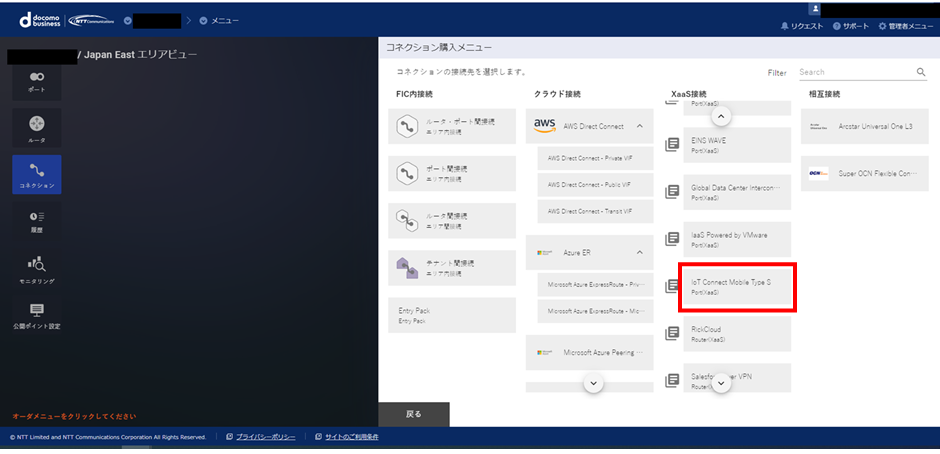
Task: Click the ポート間接続 hexagon icon
Action: (407, 173)
